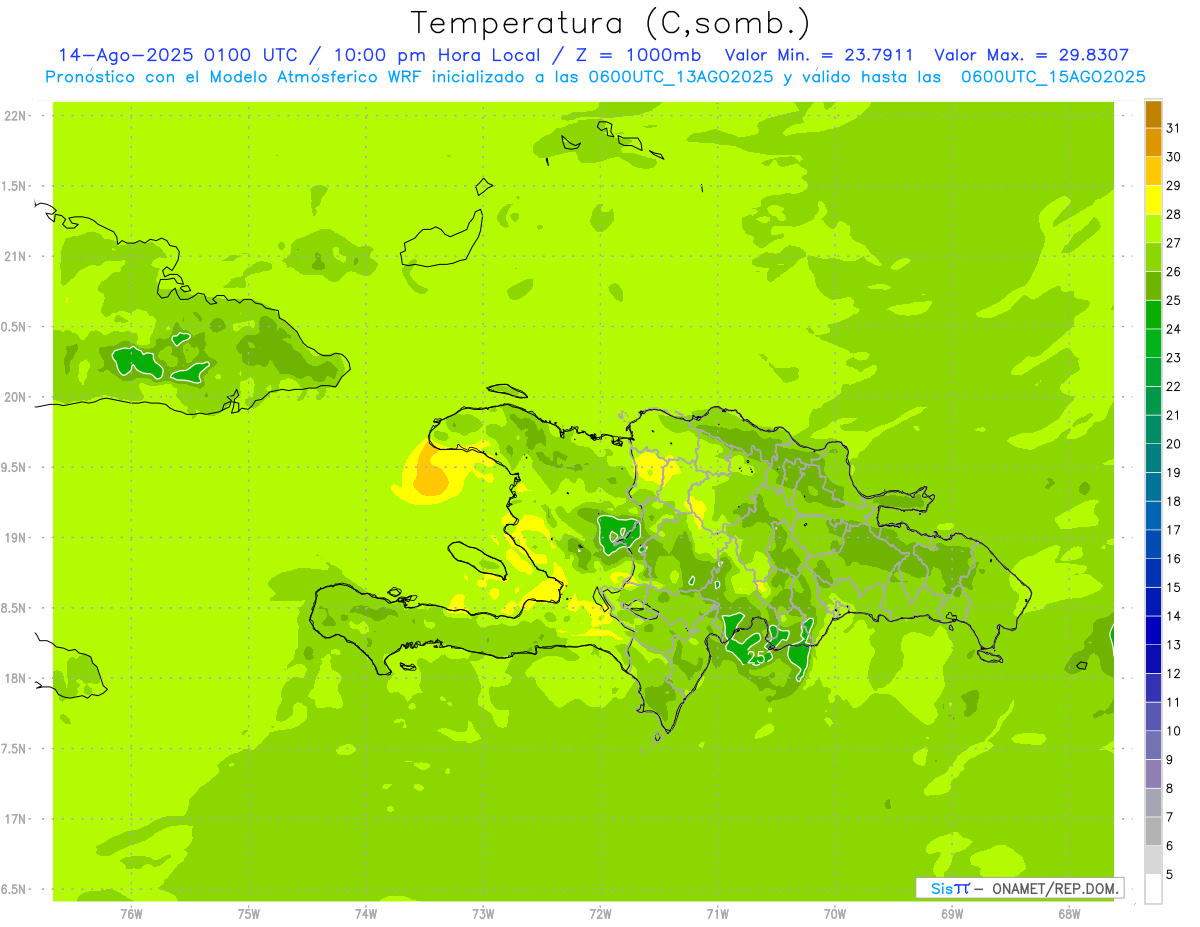Click the "21N" latitude axis label
Viewport: 1200px width, 927px height.
tap(15, 256)
